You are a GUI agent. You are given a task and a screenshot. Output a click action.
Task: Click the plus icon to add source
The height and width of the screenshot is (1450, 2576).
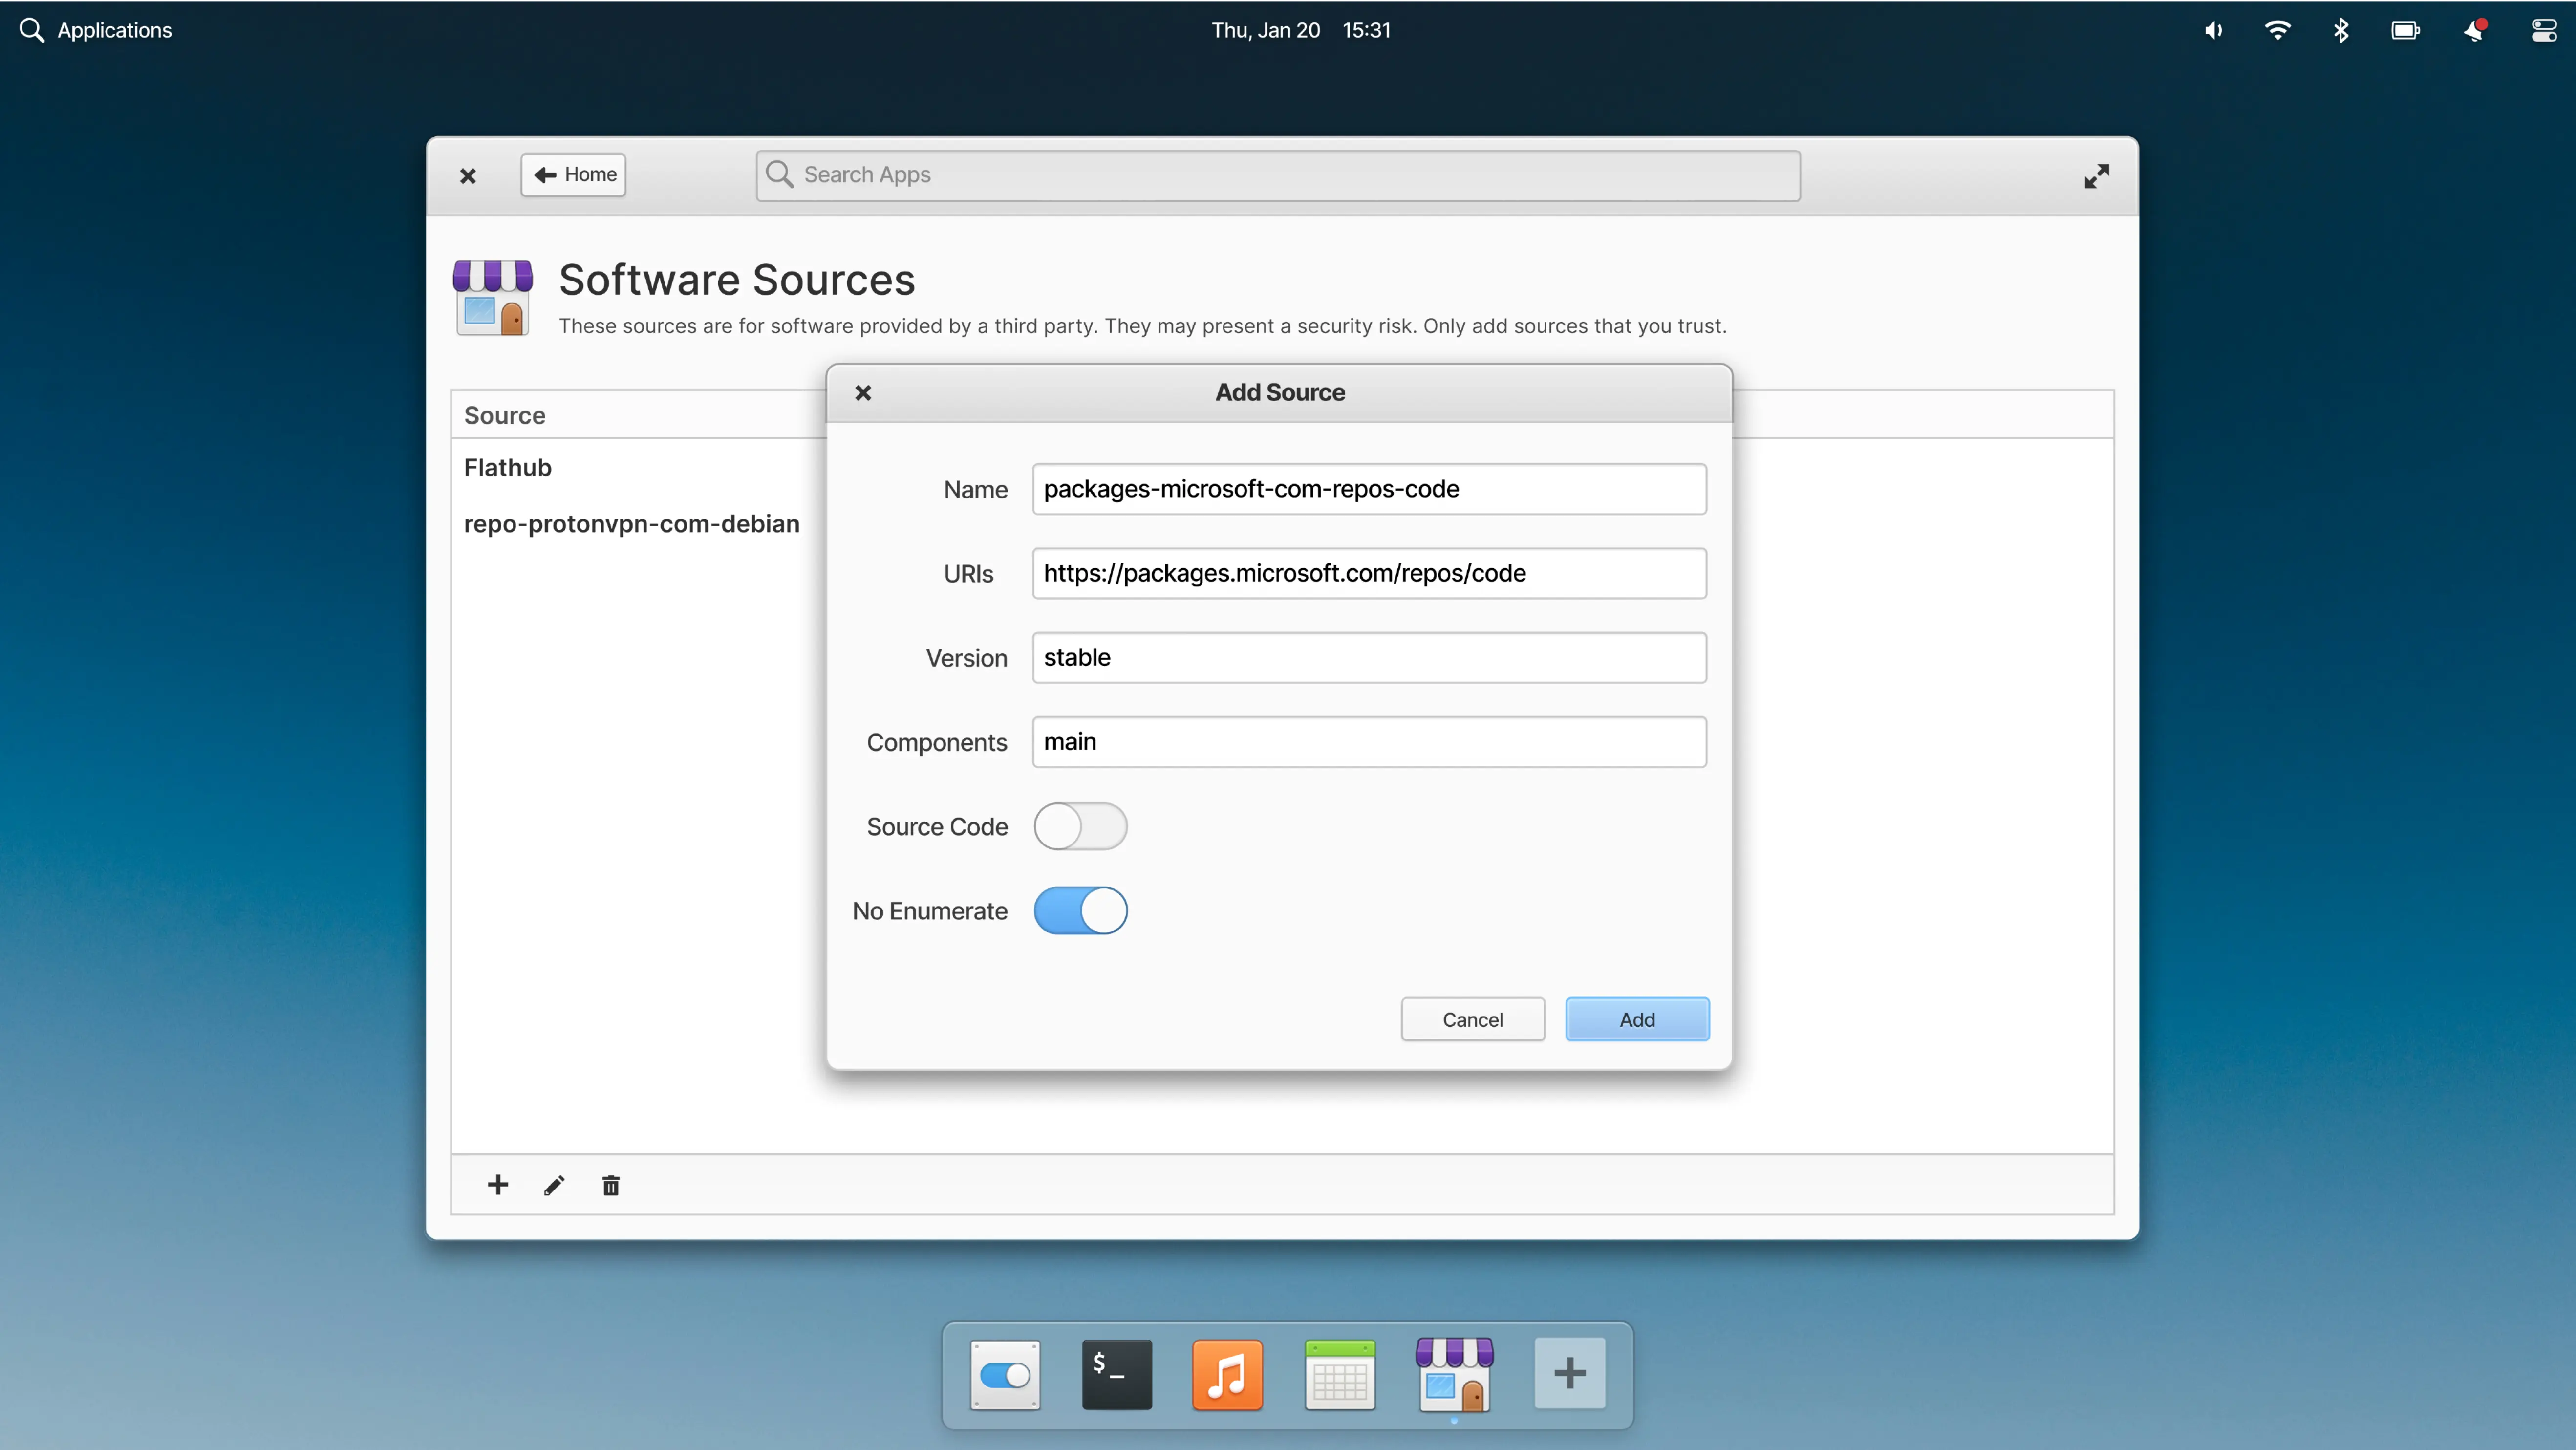(x=498, y=1185)
